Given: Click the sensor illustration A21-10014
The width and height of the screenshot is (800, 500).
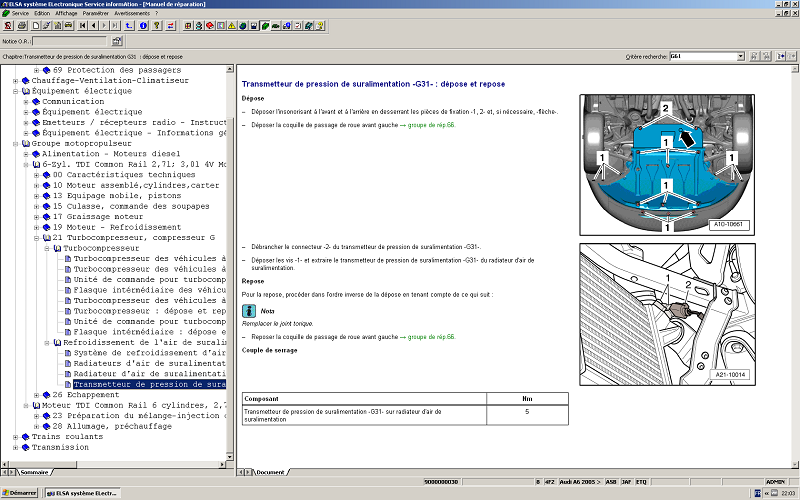Looking at the screenshot, I should pyautogui.click(x=667, y=314).
